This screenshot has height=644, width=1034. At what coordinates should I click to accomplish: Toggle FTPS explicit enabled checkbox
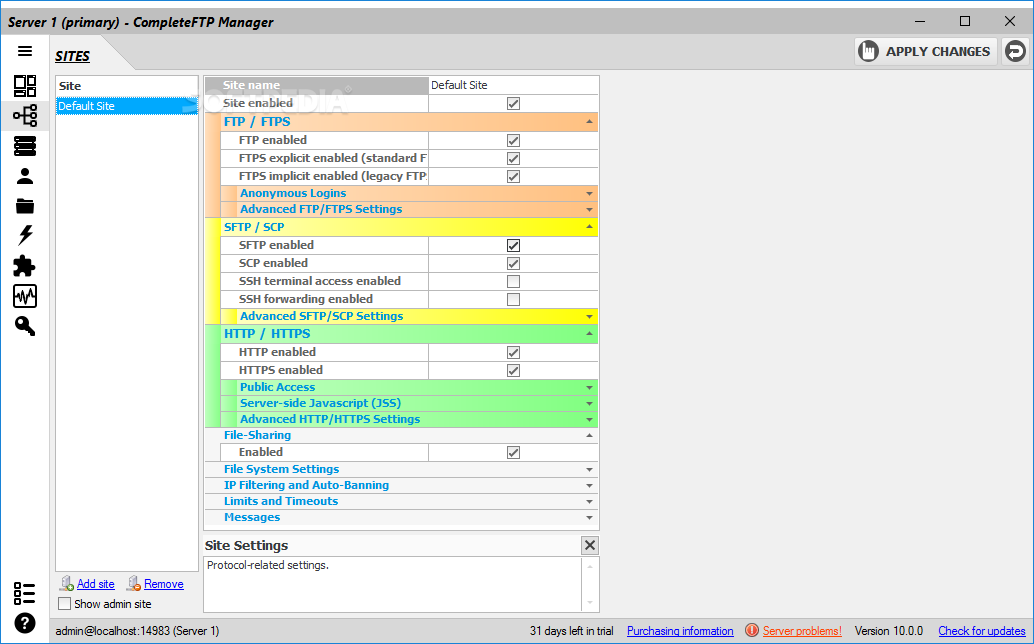point(513,158)
